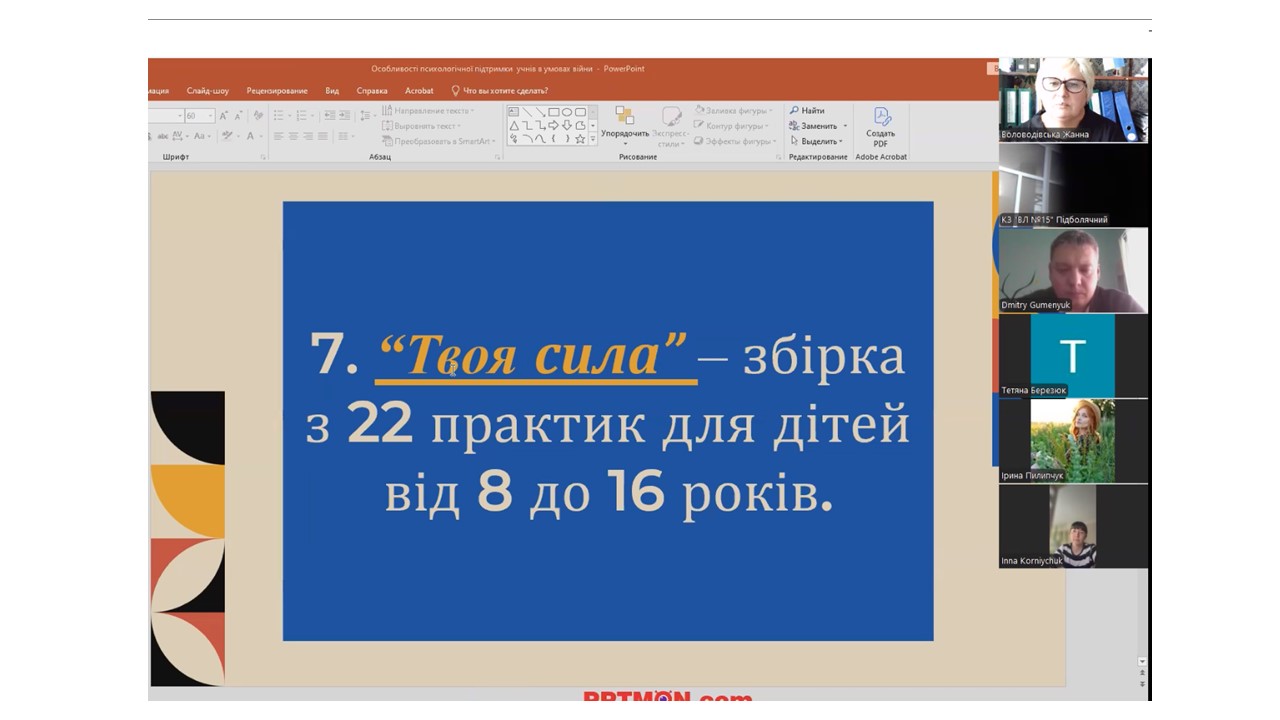This screenshot has width=1280, height=720.
Task: Expand the font size 60 dropdown
Action: [210, 116]
